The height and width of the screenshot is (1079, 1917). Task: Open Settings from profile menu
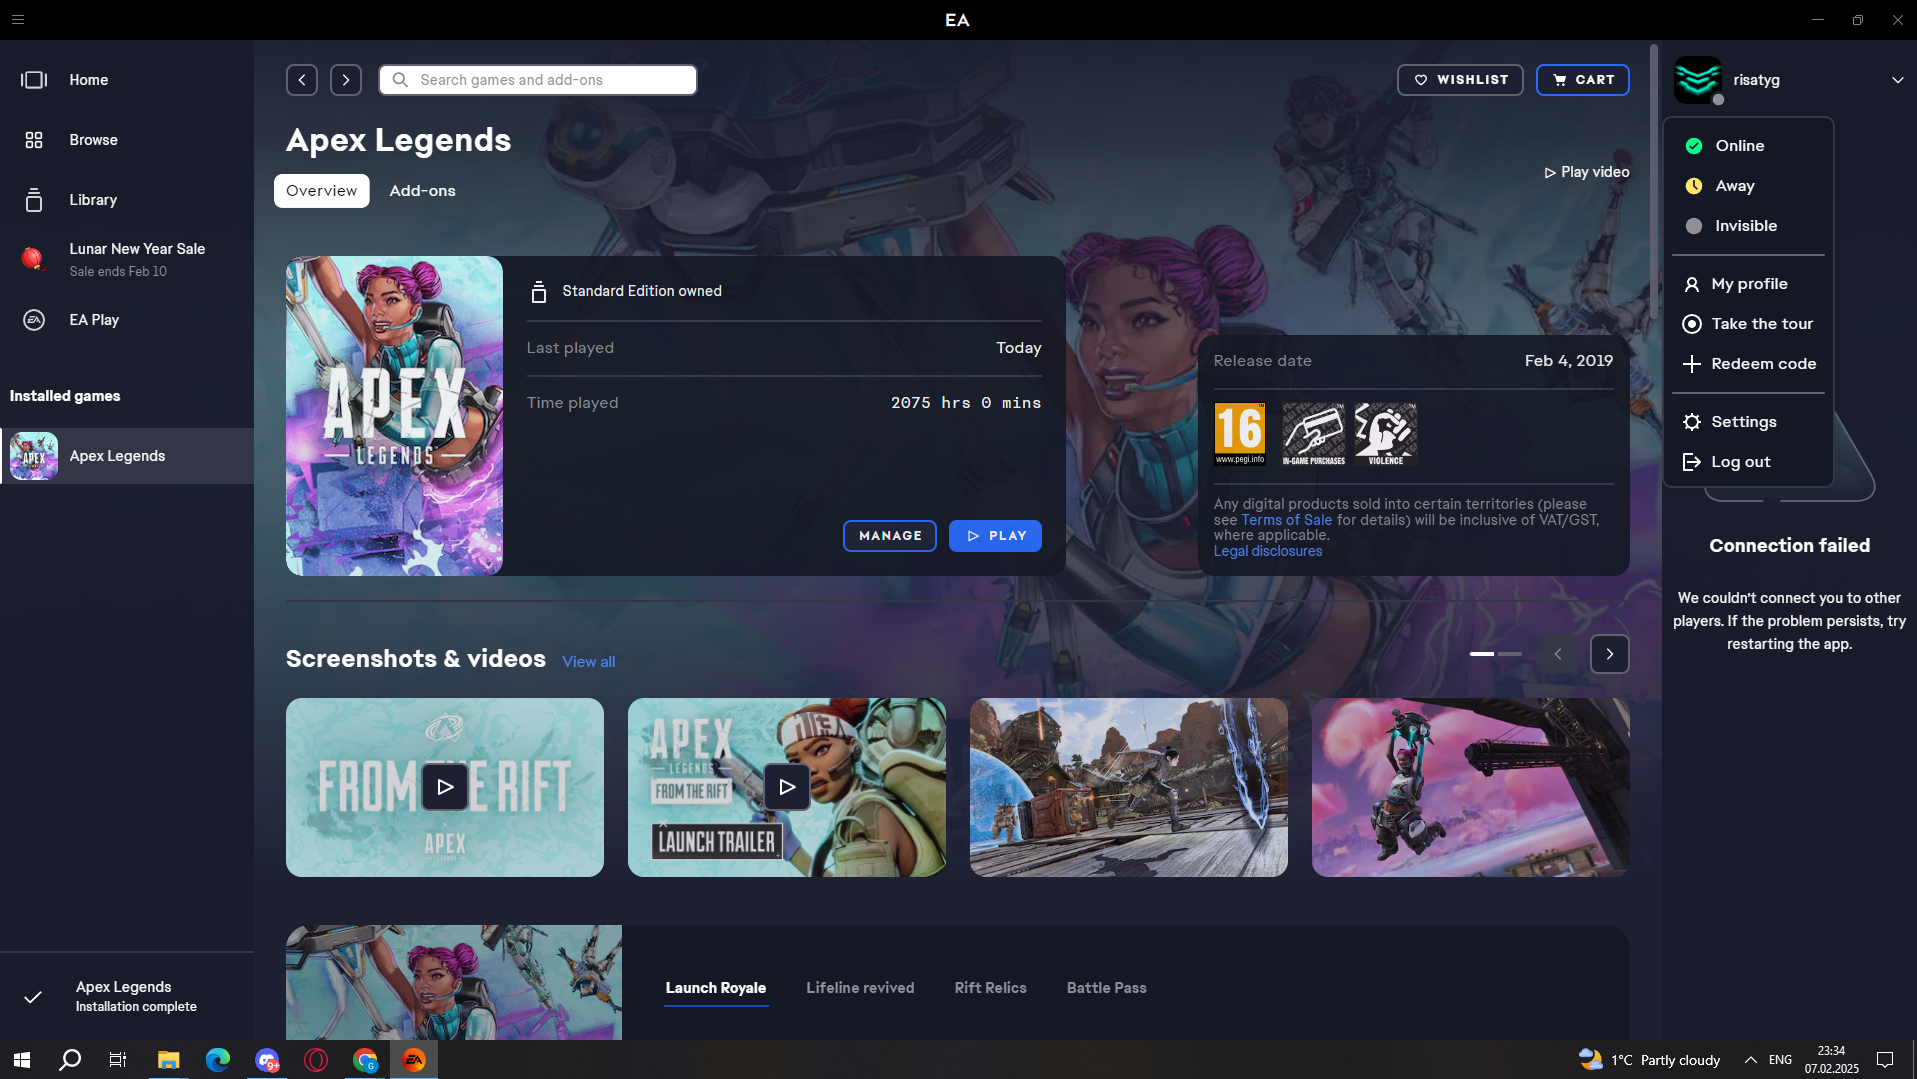point(1748,422)
